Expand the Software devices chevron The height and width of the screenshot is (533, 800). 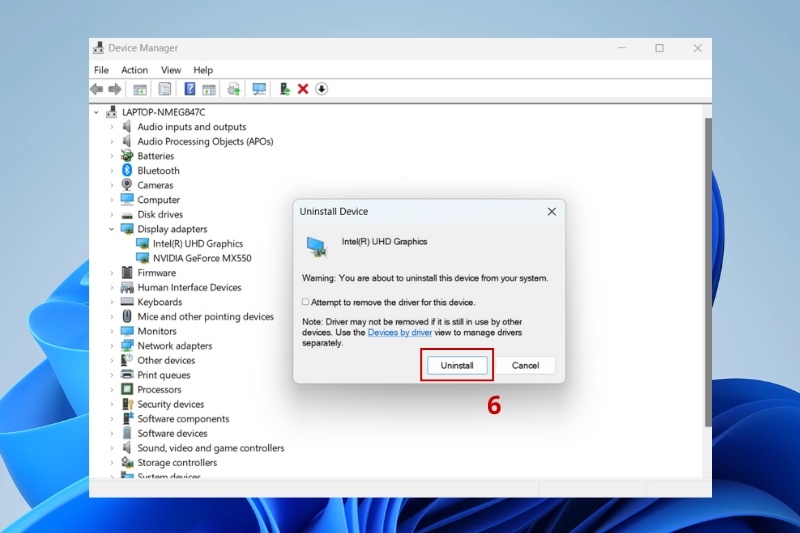pyautogui.click(x=112, y=433)
